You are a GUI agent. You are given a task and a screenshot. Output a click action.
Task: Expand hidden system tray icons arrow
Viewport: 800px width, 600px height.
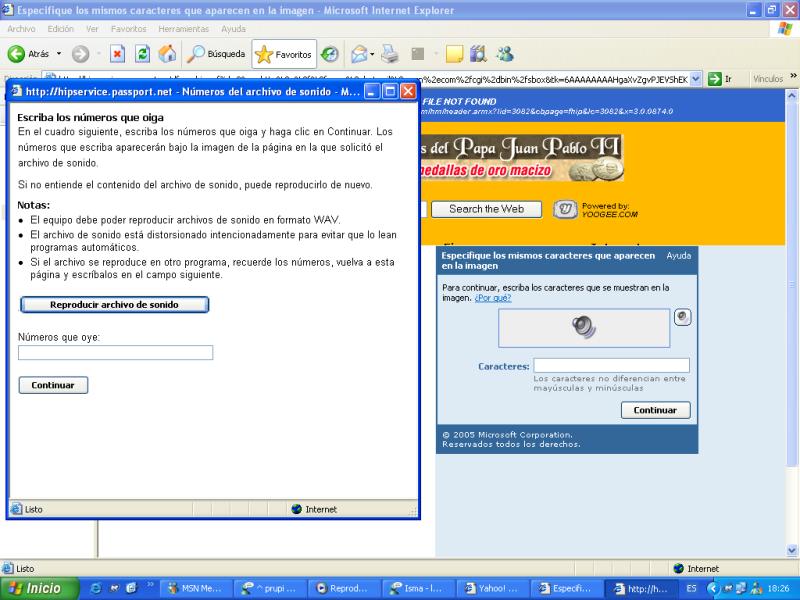711,588
